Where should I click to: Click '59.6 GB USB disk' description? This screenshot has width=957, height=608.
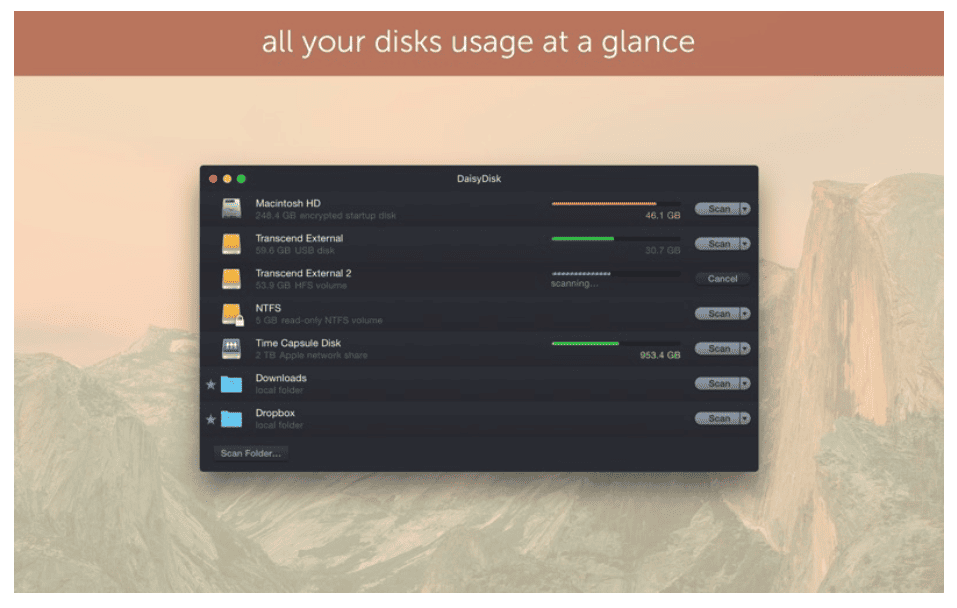(x=295, y=250)
